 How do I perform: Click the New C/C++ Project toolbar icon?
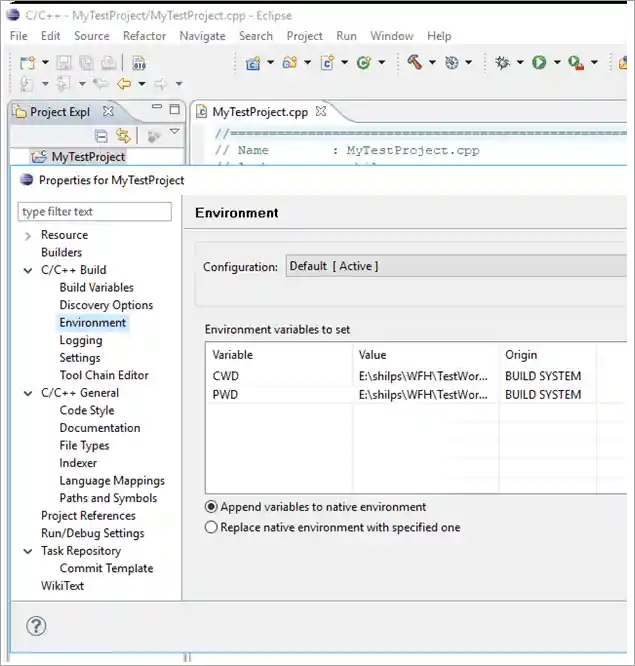point(253,63)
